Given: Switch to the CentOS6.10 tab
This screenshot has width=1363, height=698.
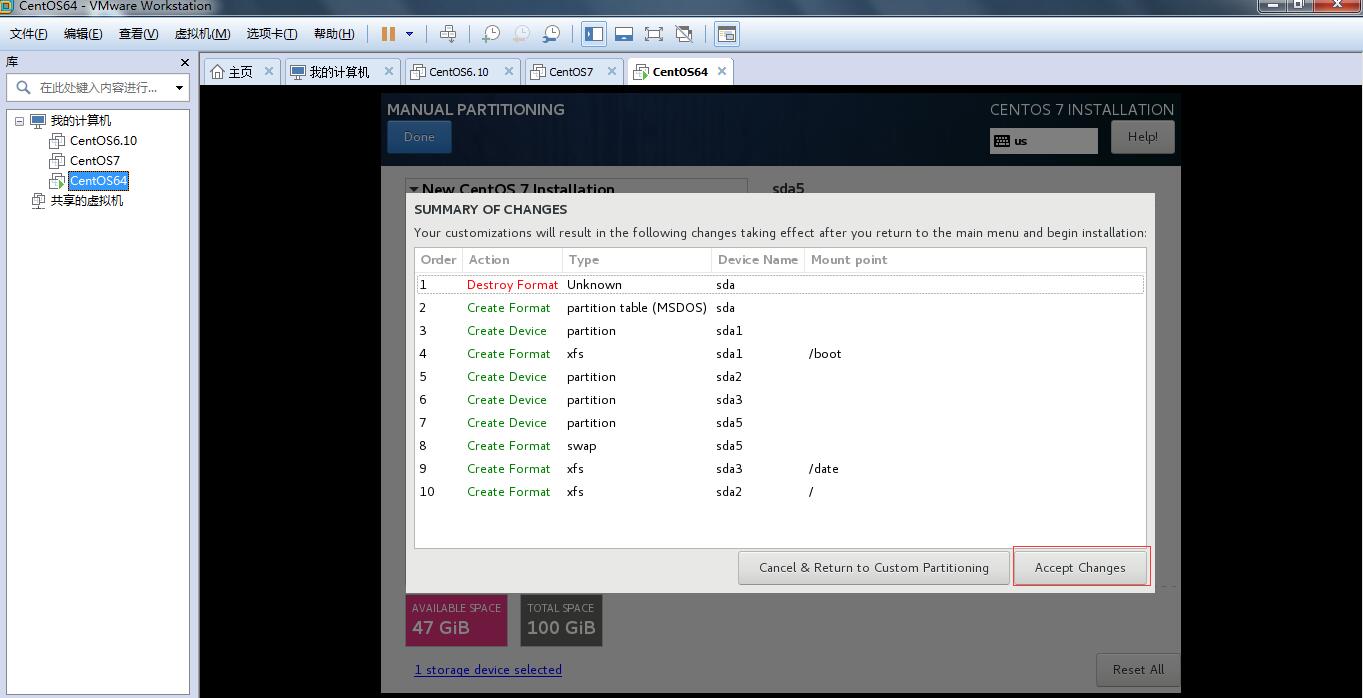Looking at the screenshot, I should (459, 72).
